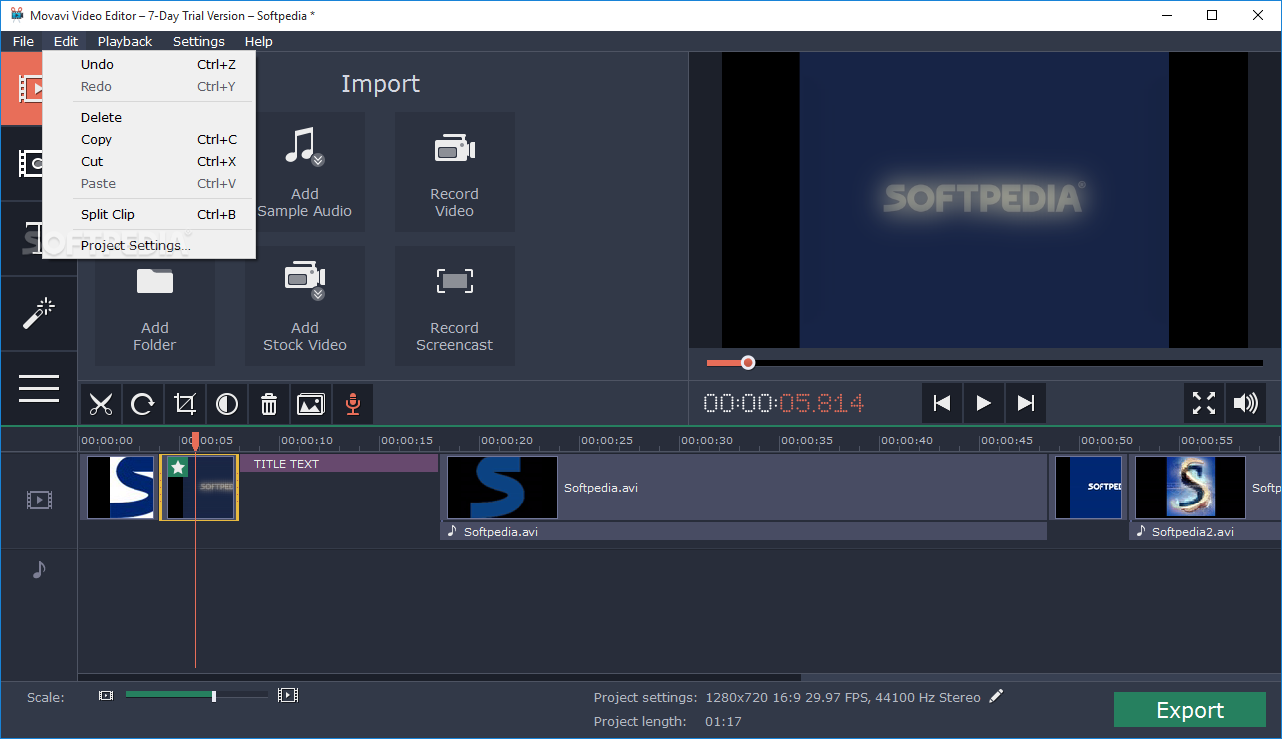Screen dimensions: 1282x739
Task: Open the More tools hamburger icon
Action: tap(39, 388)
